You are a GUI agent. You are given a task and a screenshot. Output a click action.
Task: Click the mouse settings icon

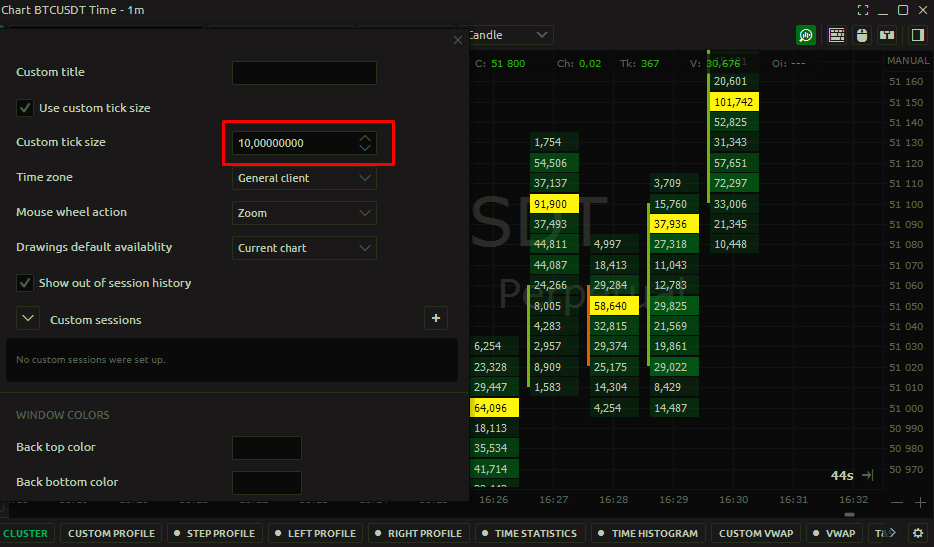[x=862, y=35]
